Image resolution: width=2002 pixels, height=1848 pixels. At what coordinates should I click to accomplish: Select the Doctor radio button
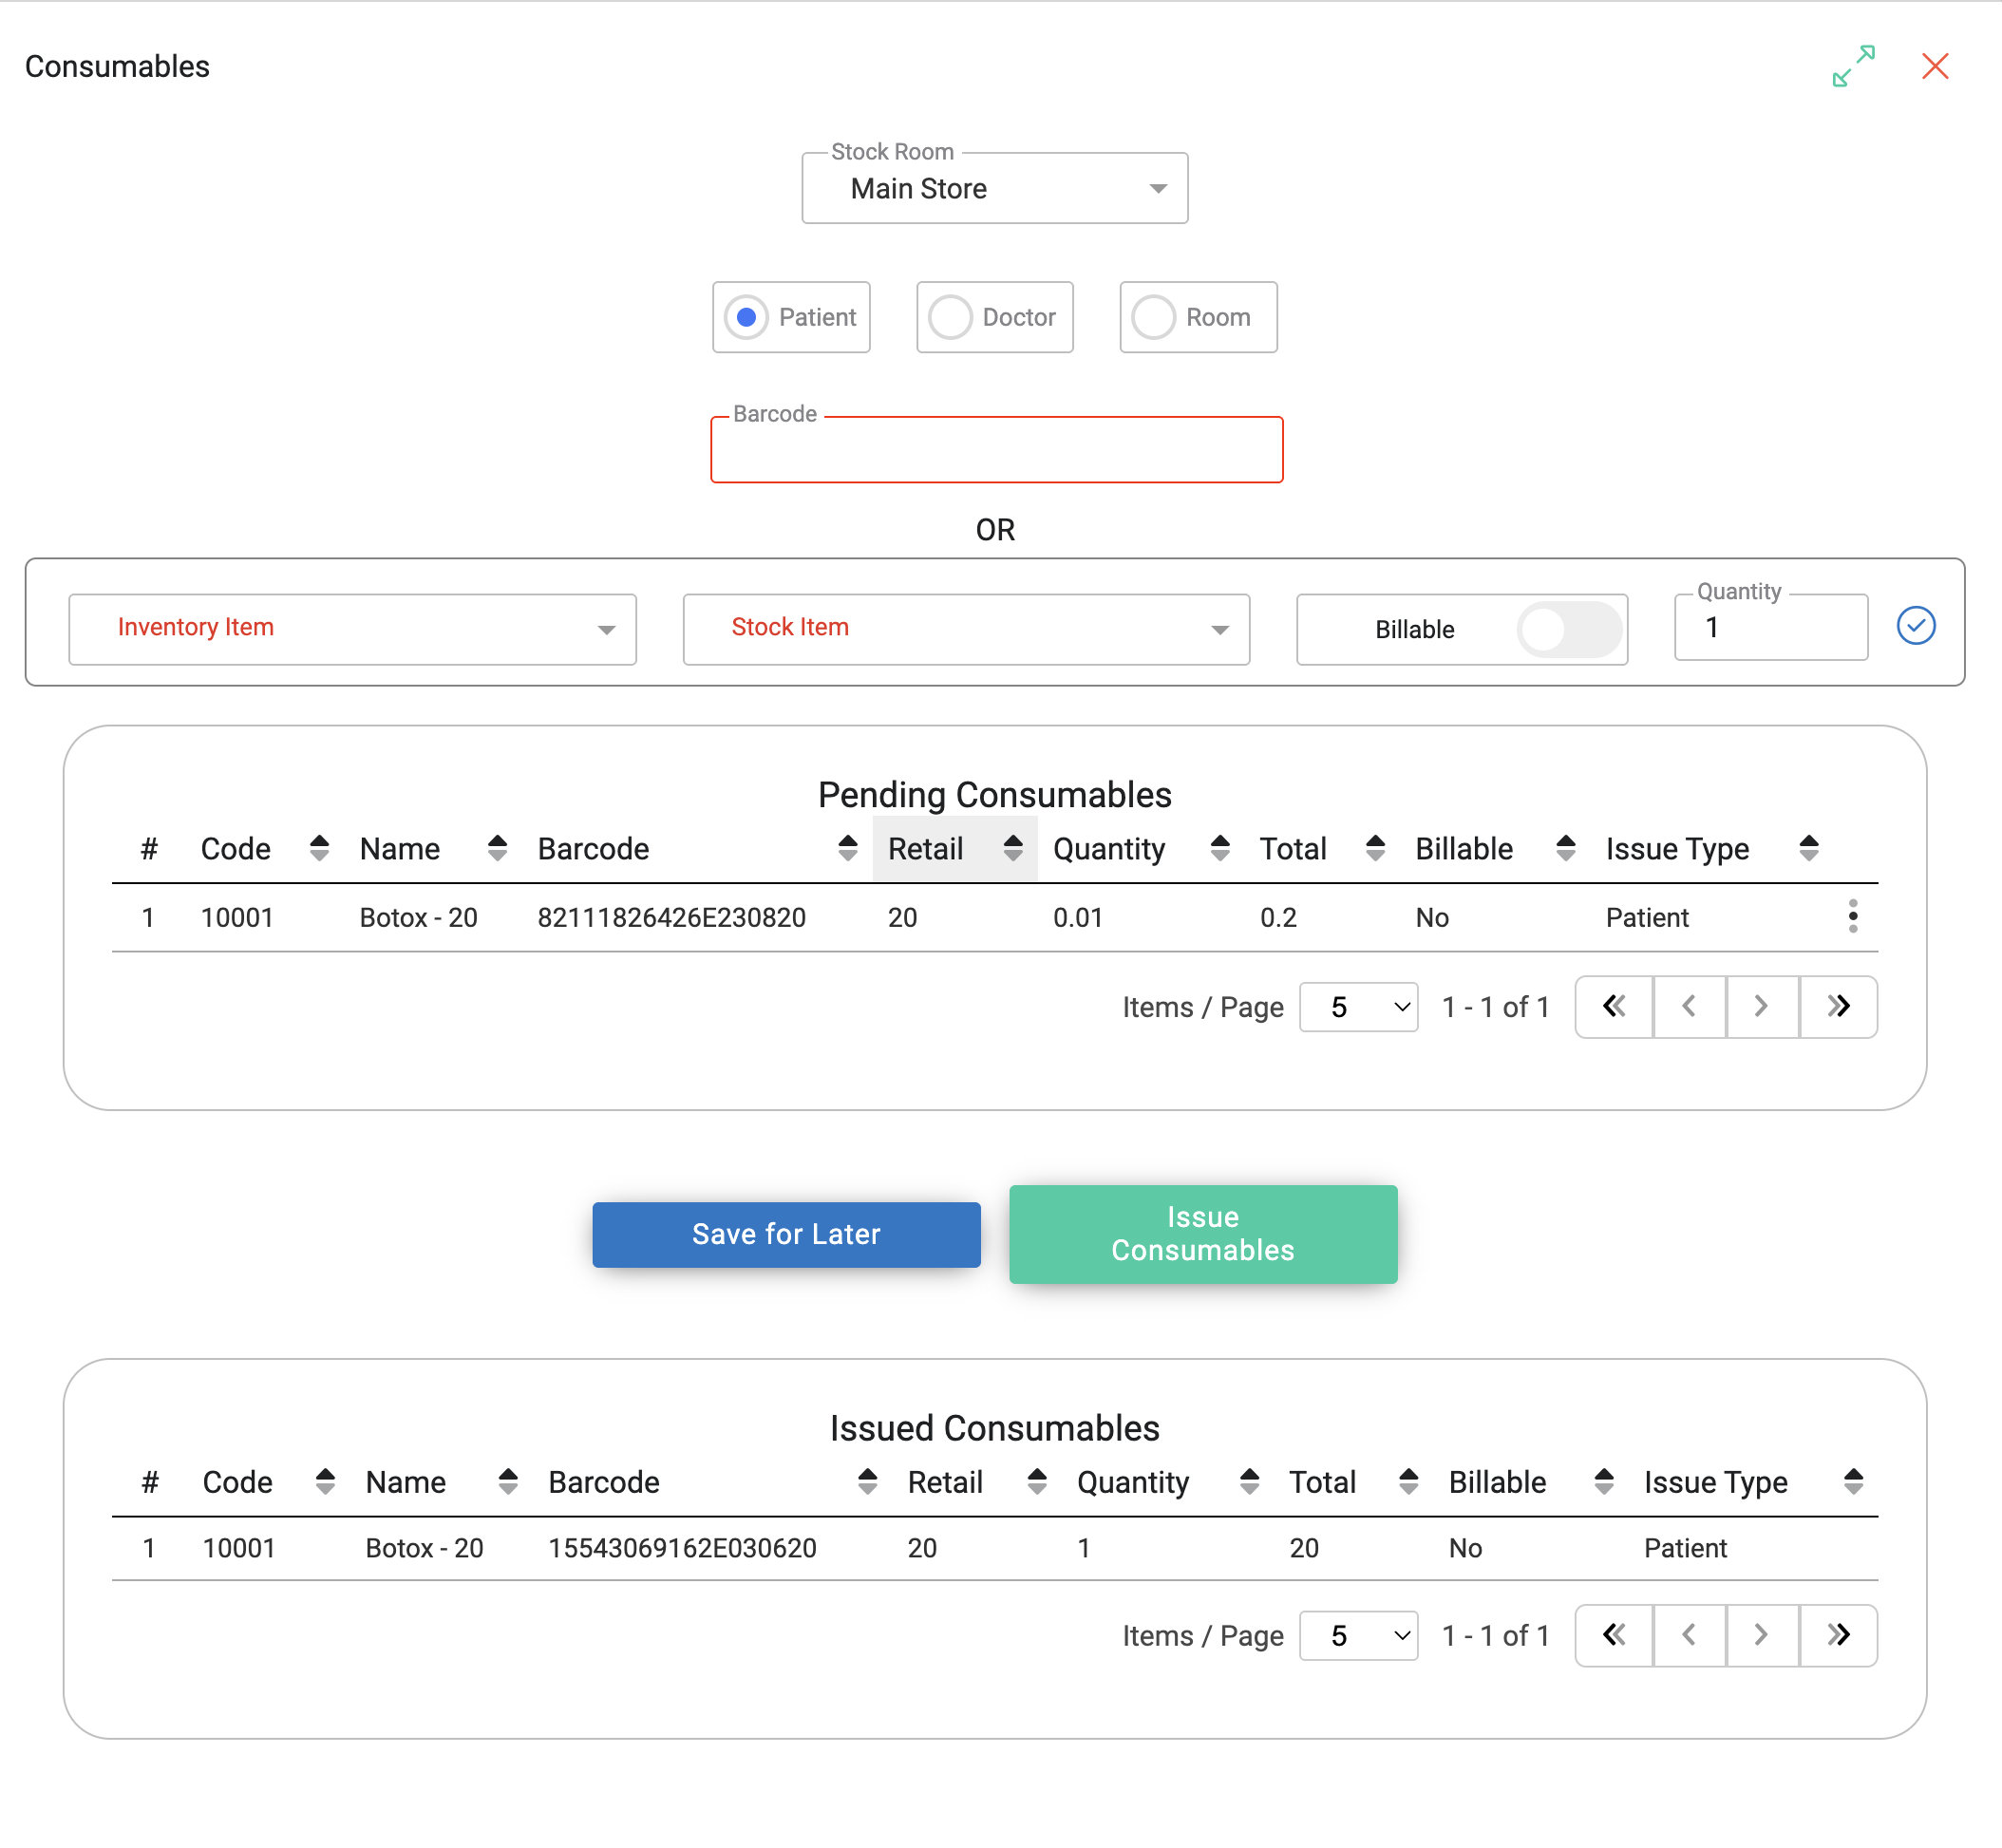[950, 317]
